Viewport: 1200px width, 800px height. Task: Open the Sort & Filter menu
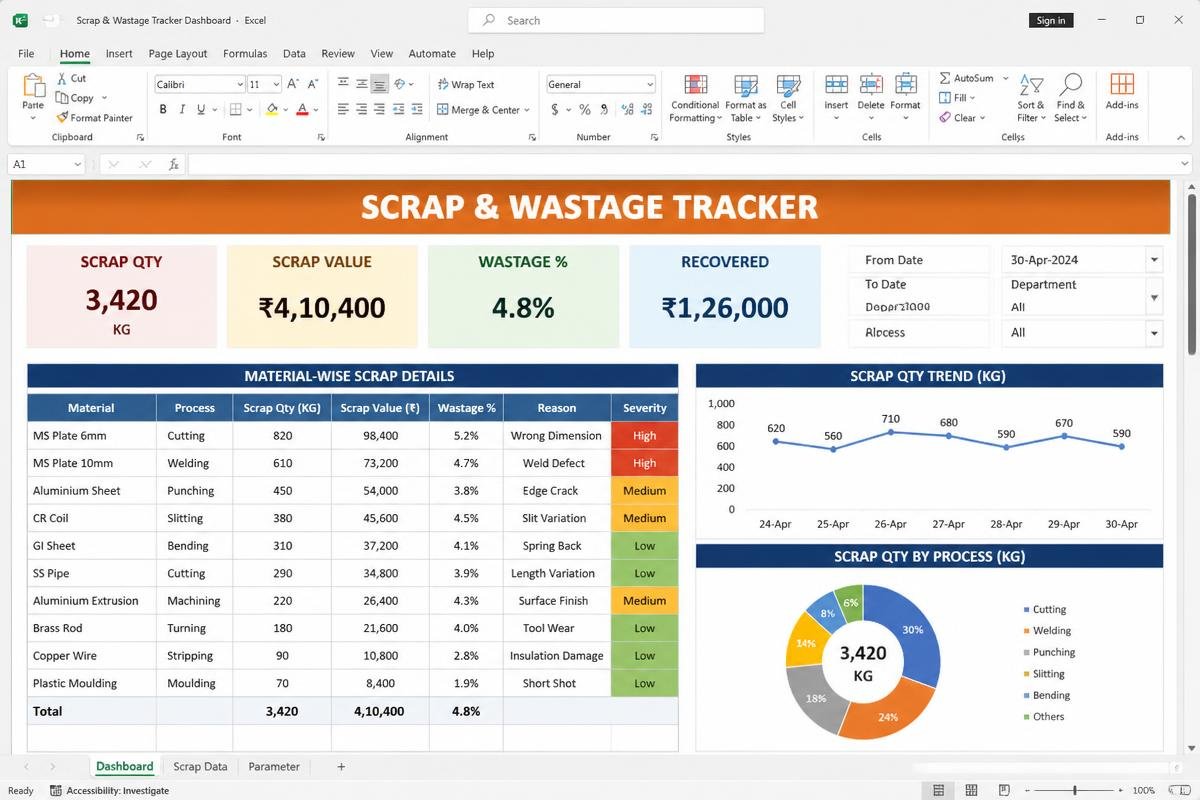[x=1031, y=98]
